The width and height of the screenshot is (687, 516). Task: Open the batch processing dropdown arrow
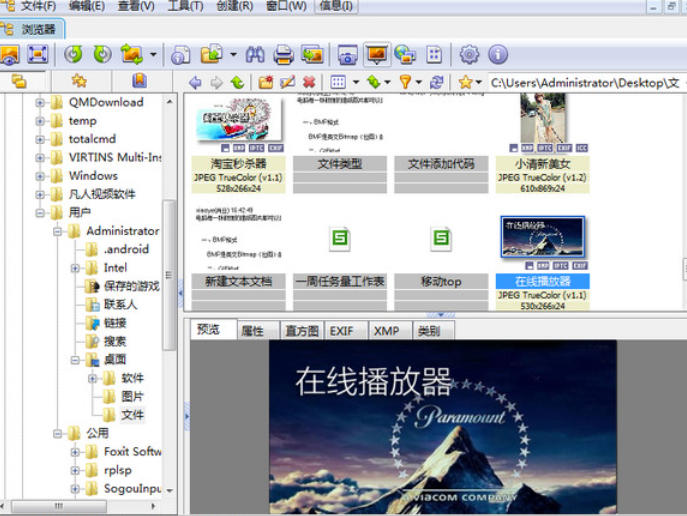tap(233, 55)
